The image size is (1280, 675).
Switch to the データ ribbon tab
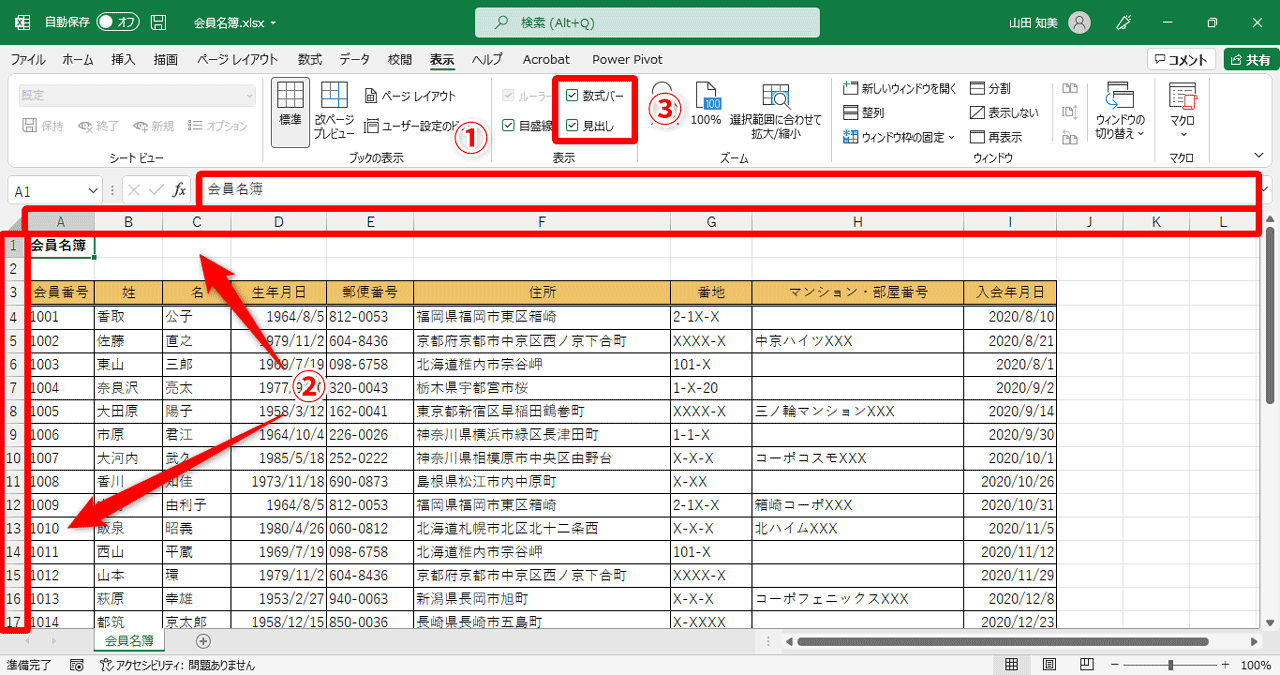point(354,59)
